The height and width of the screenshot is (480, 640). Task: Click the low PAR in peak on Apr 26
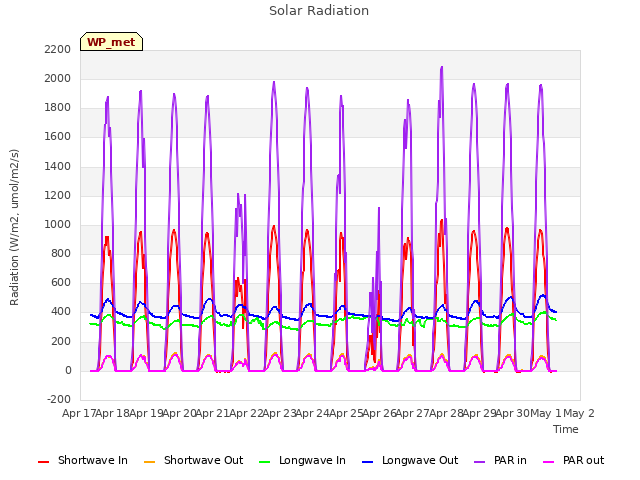pyautogui.click(x=379, y=208)
